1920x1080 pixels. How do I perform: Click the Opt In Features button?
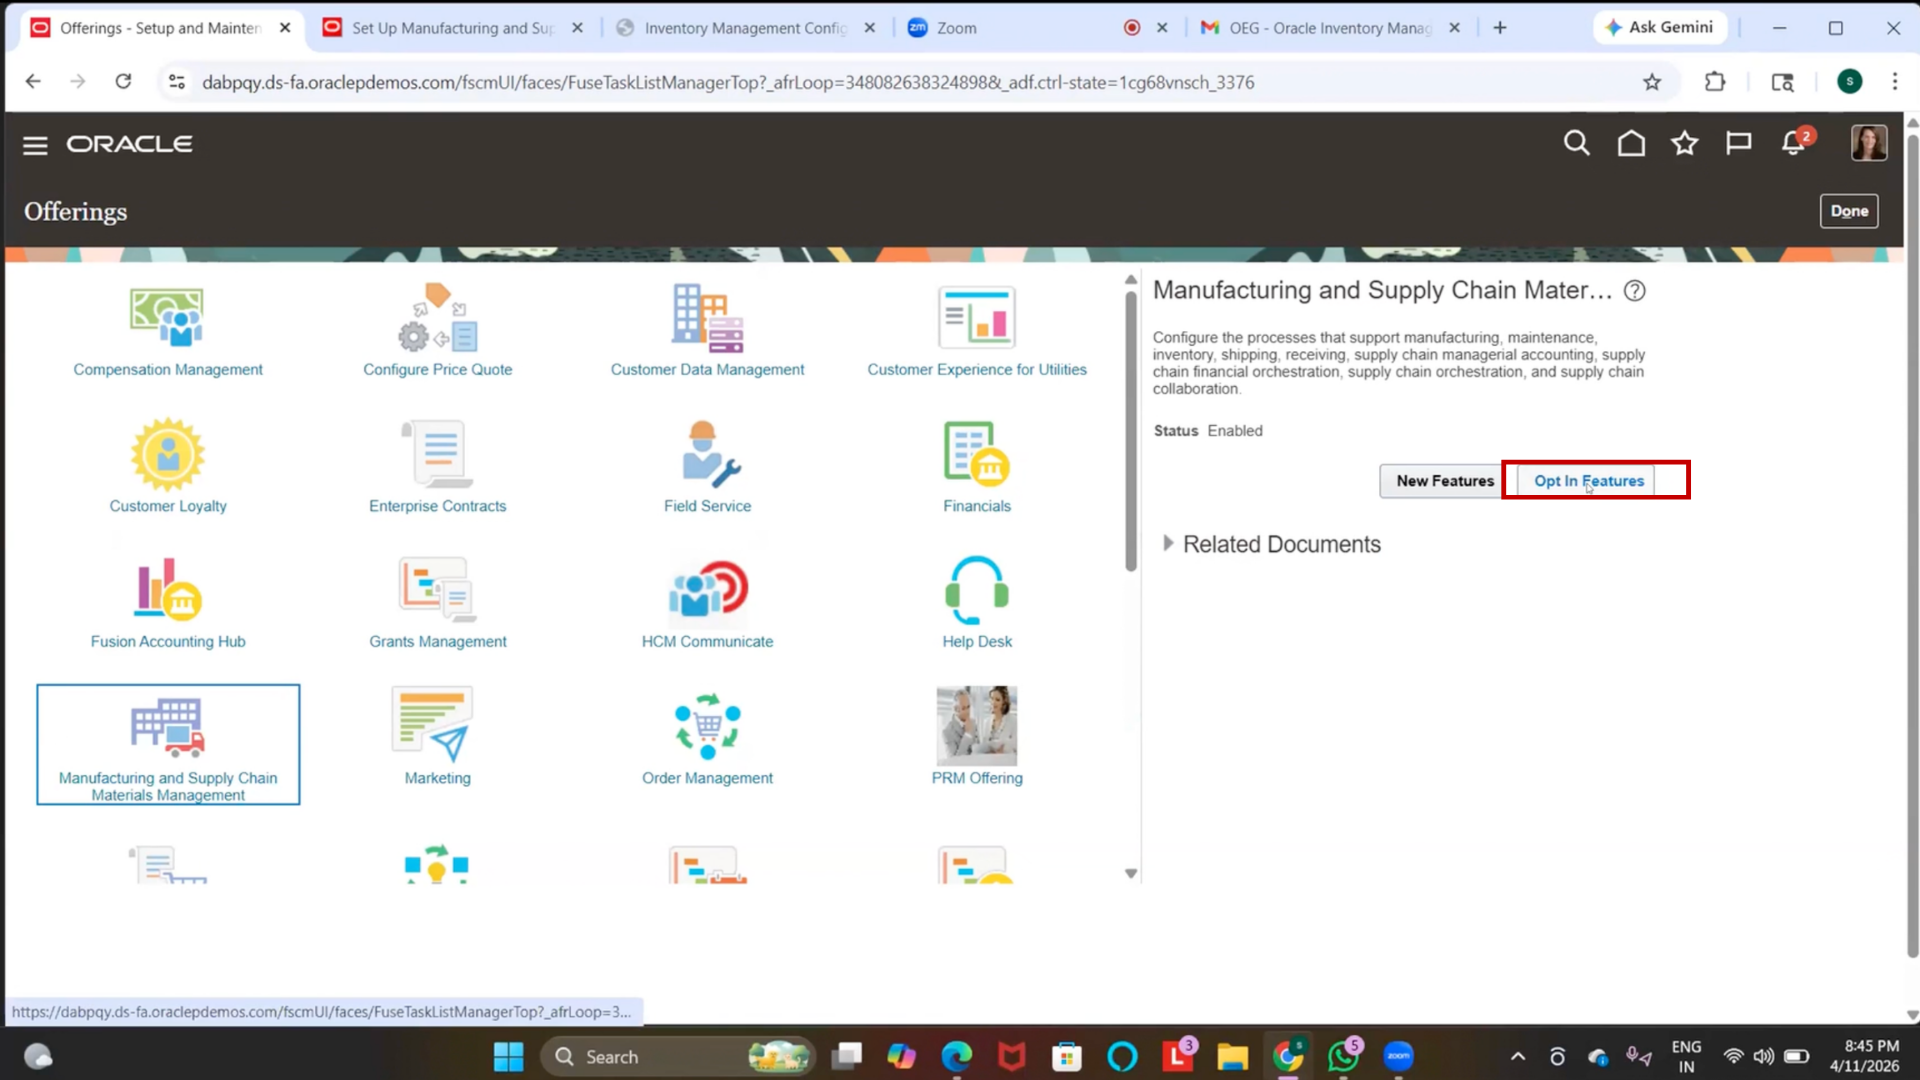[1588, 481]
